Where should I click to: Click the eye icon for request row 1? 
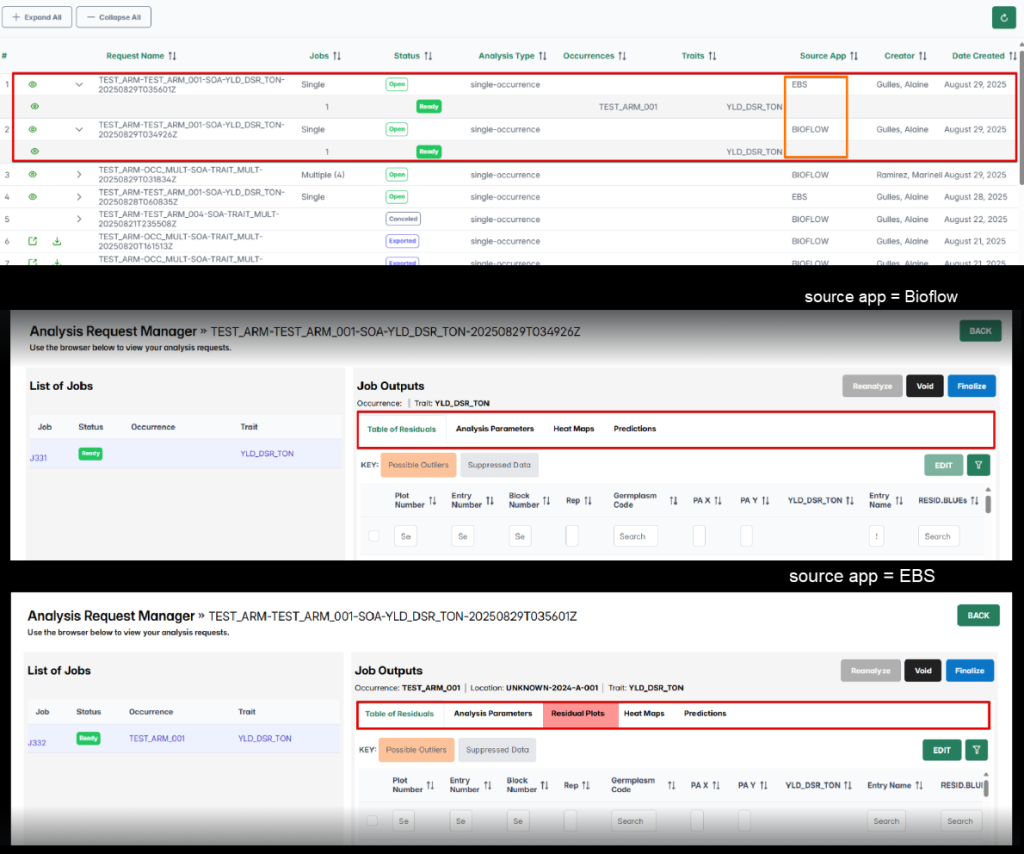pos(33,85)
